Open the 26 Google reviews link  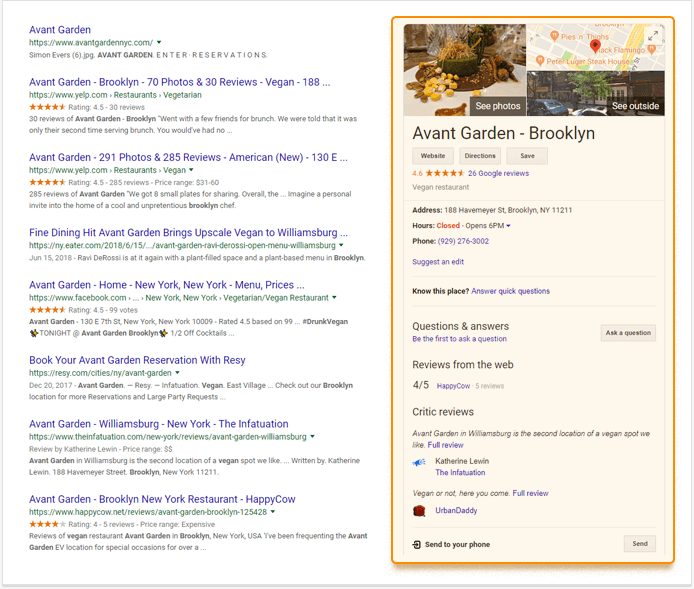[498, 173]
